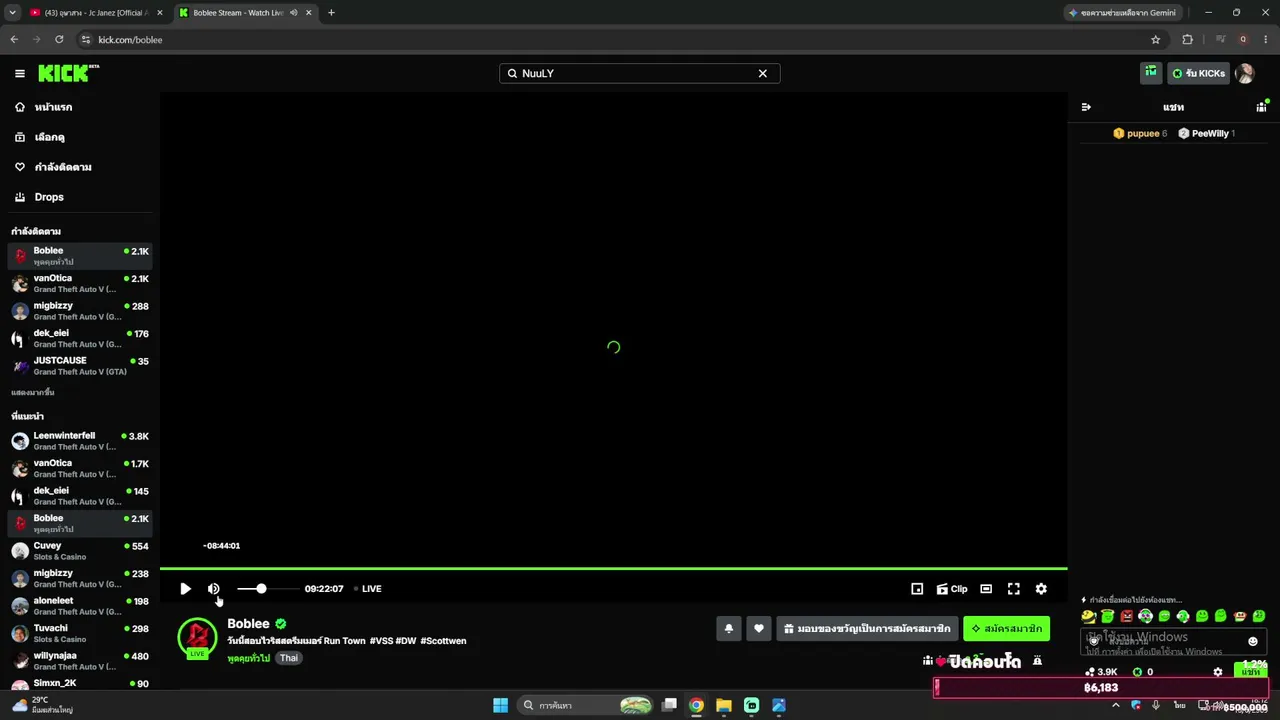Open migbizzy channel with 288 viewers
The width and height of the screenshot is (1280, 720).
[80, 311]
